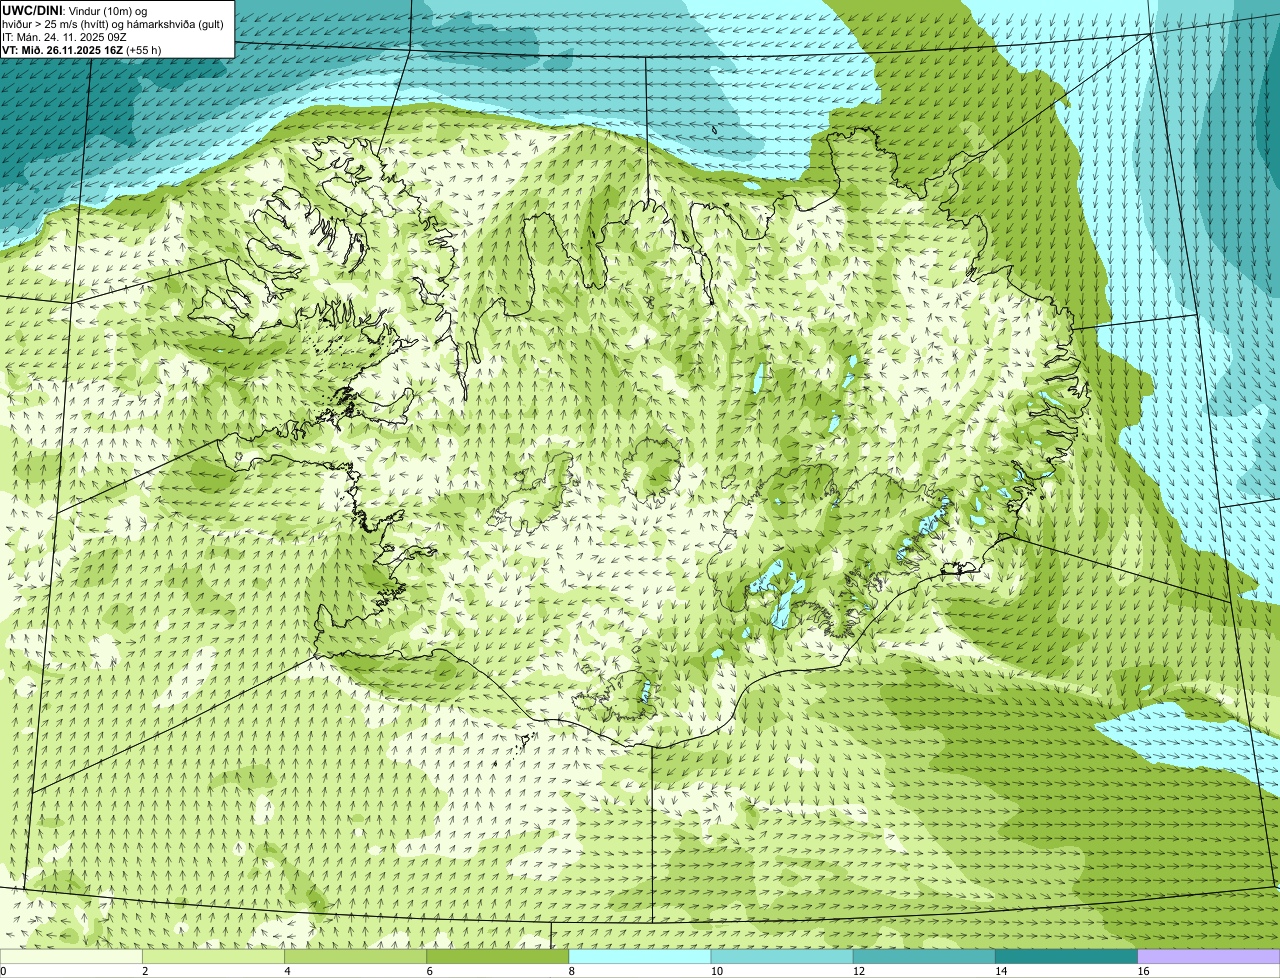
Task: Click the '2' scale label
Action: coord(145,971)
